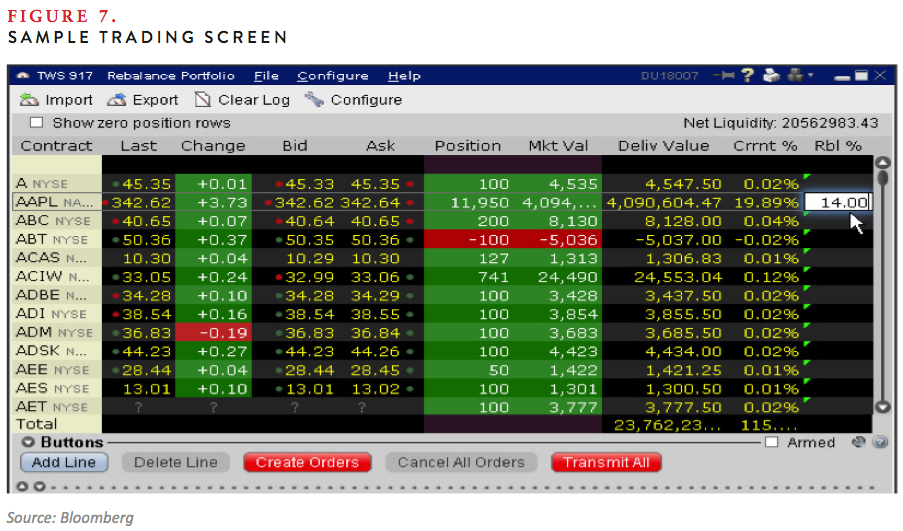Click the scroll down arrow of table
The image size is (903, 531).
pyautogui.click(x=883, y=407)
